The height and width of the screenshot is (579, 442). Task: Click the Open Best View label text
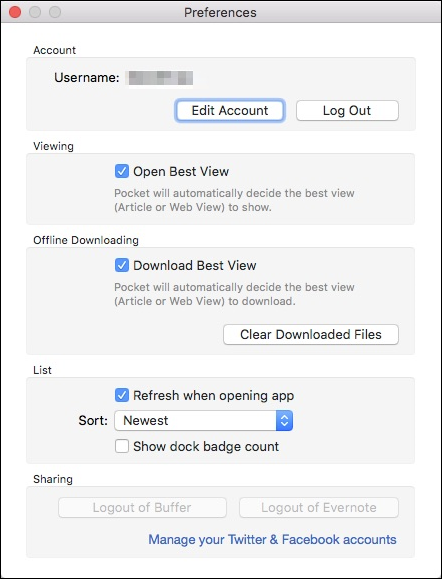[x=181, y=172]
